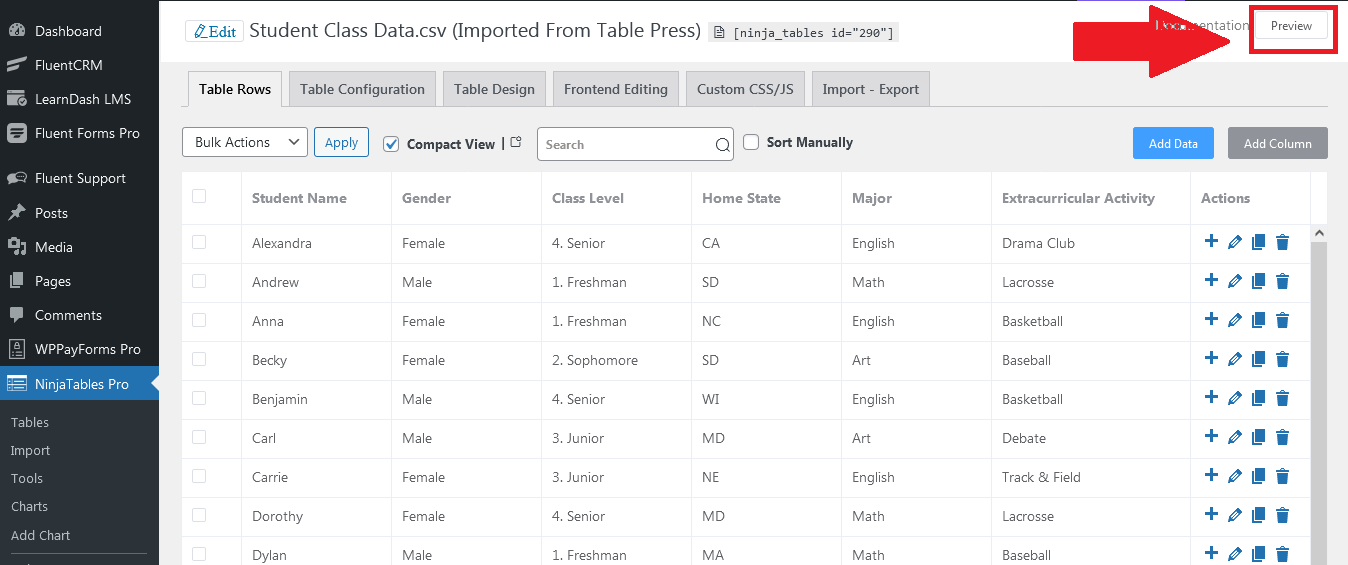Click the plus icon in Alexandra's row

coord(1211,241)
